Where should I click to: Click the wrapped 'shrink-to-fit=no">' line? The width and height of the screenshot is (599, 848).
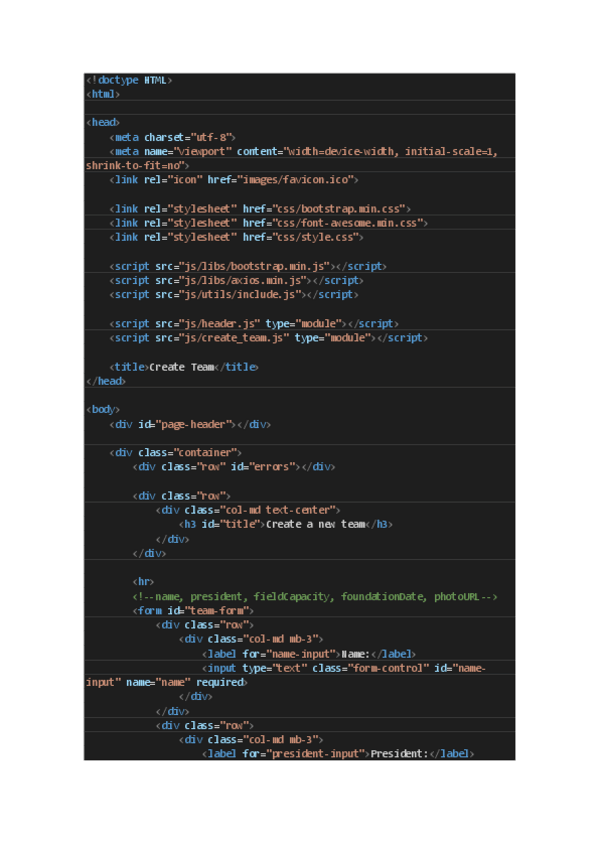(x=137, y=165)
